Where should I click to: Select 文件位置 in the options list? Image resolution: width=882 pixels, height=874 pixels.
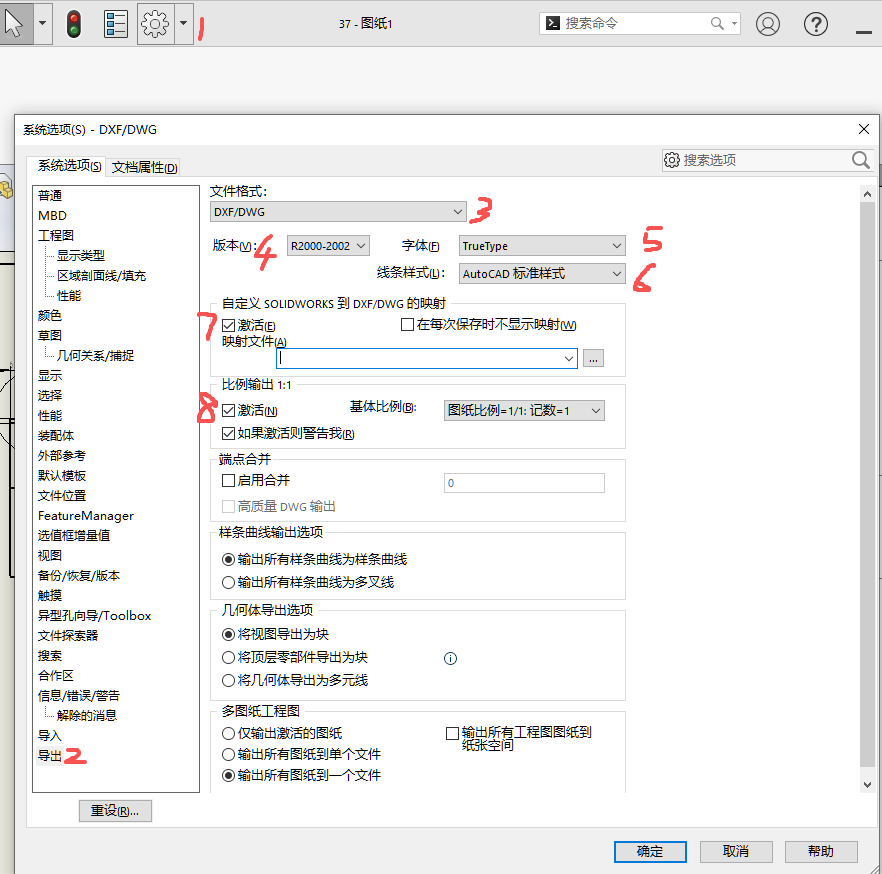pyautogui.click(x=61, y=495)
